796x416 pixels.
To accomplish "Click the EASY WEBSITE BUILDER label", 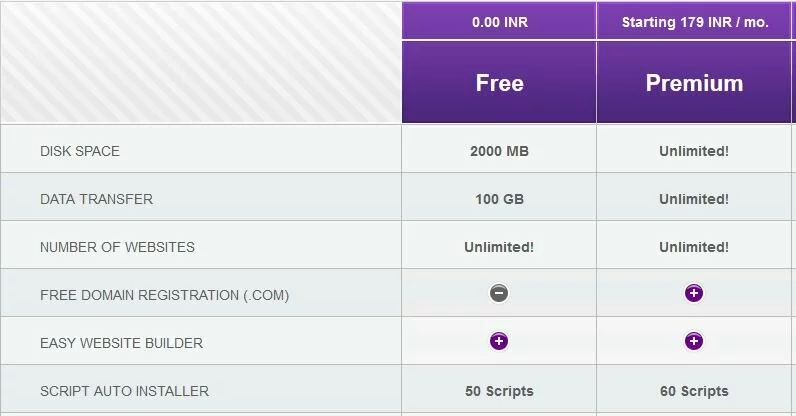I will (121, 343).
